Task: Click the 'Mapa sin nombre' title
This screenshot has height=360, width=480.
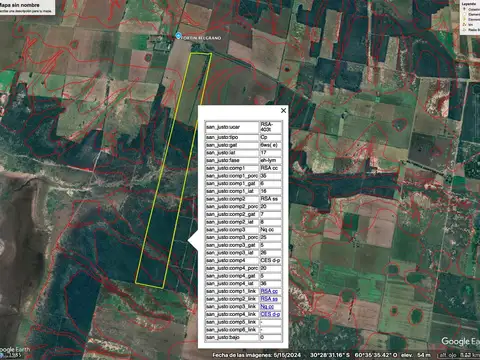Action: pyautogui.click(x=20, y=5)
